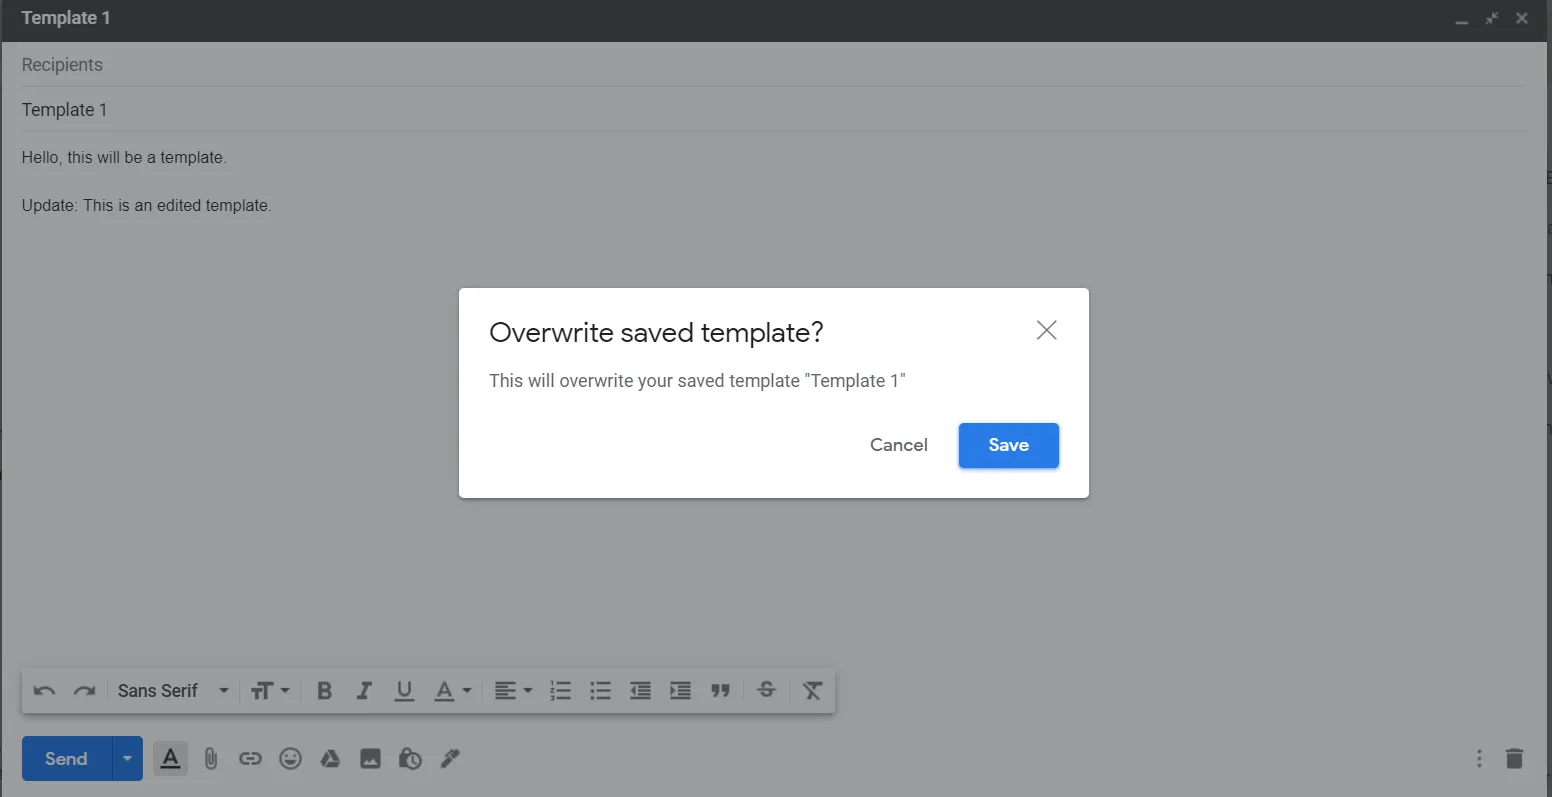Image resolution: width=1552 pixels, height=797 pixels.
Task: Insert files using Google Drive icon
Action: pos(330,759)
